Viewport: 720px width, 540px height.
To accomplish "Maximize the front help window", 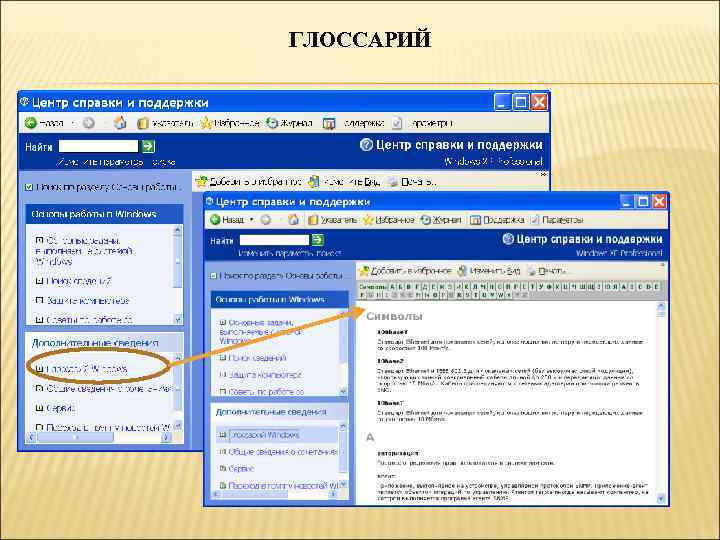I will pos(644,201).
